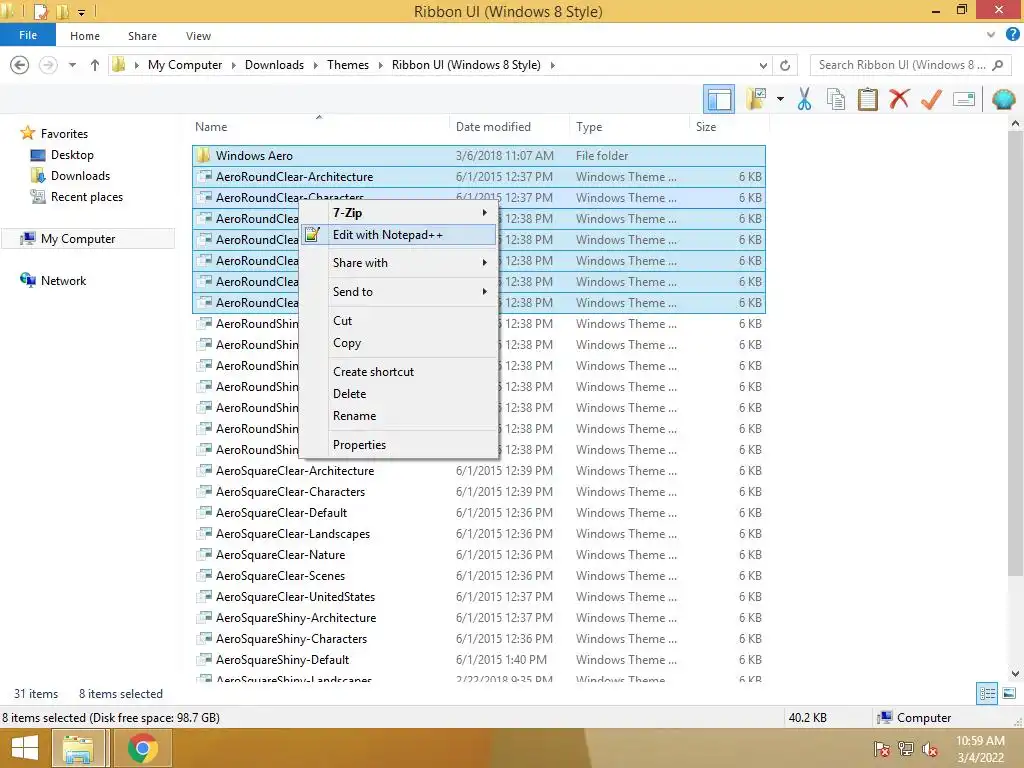The width and height of the screenshot is (1024, 768).
Task: Click the Cut scissors toolbar icon
Action: tap(805, 99)
